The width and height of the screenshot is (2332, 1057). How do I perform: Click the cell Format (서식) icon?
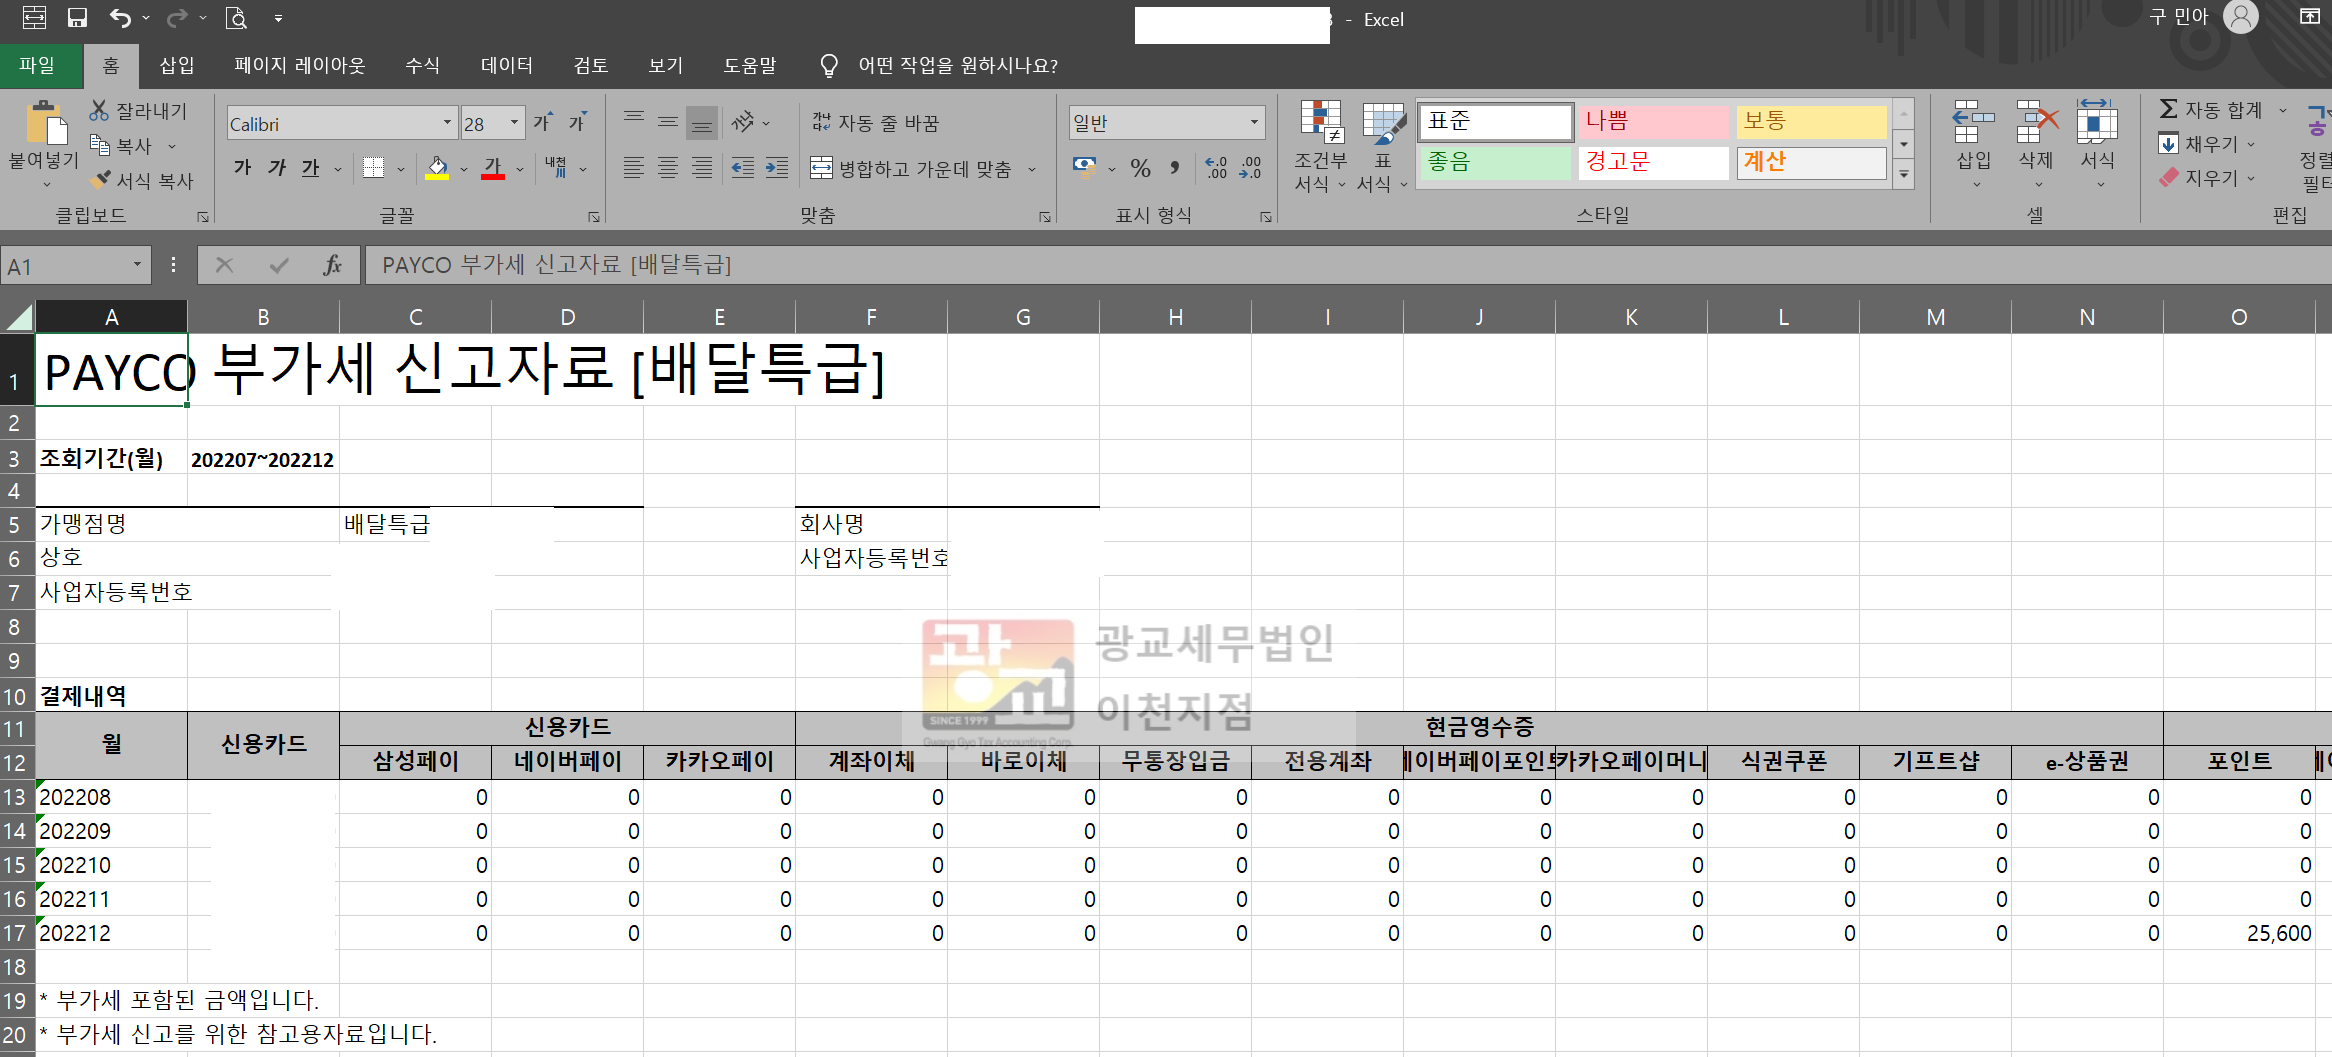pos(2097,123)
